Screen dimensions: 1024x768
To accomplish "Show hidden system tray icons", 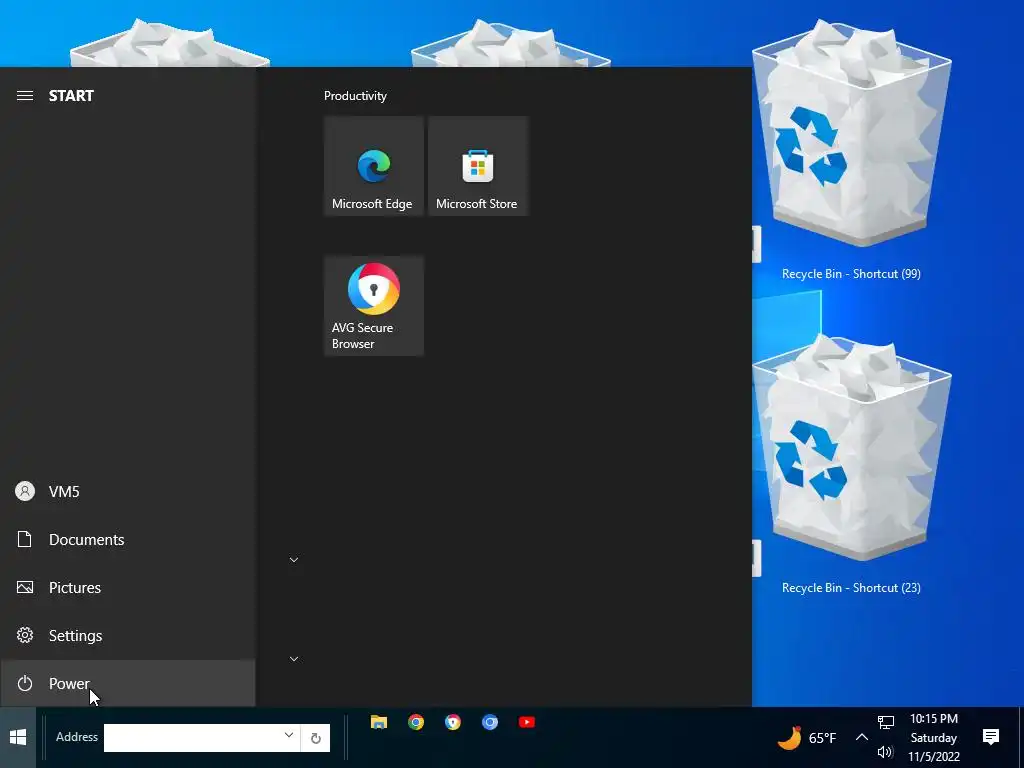I will (861, 737).
